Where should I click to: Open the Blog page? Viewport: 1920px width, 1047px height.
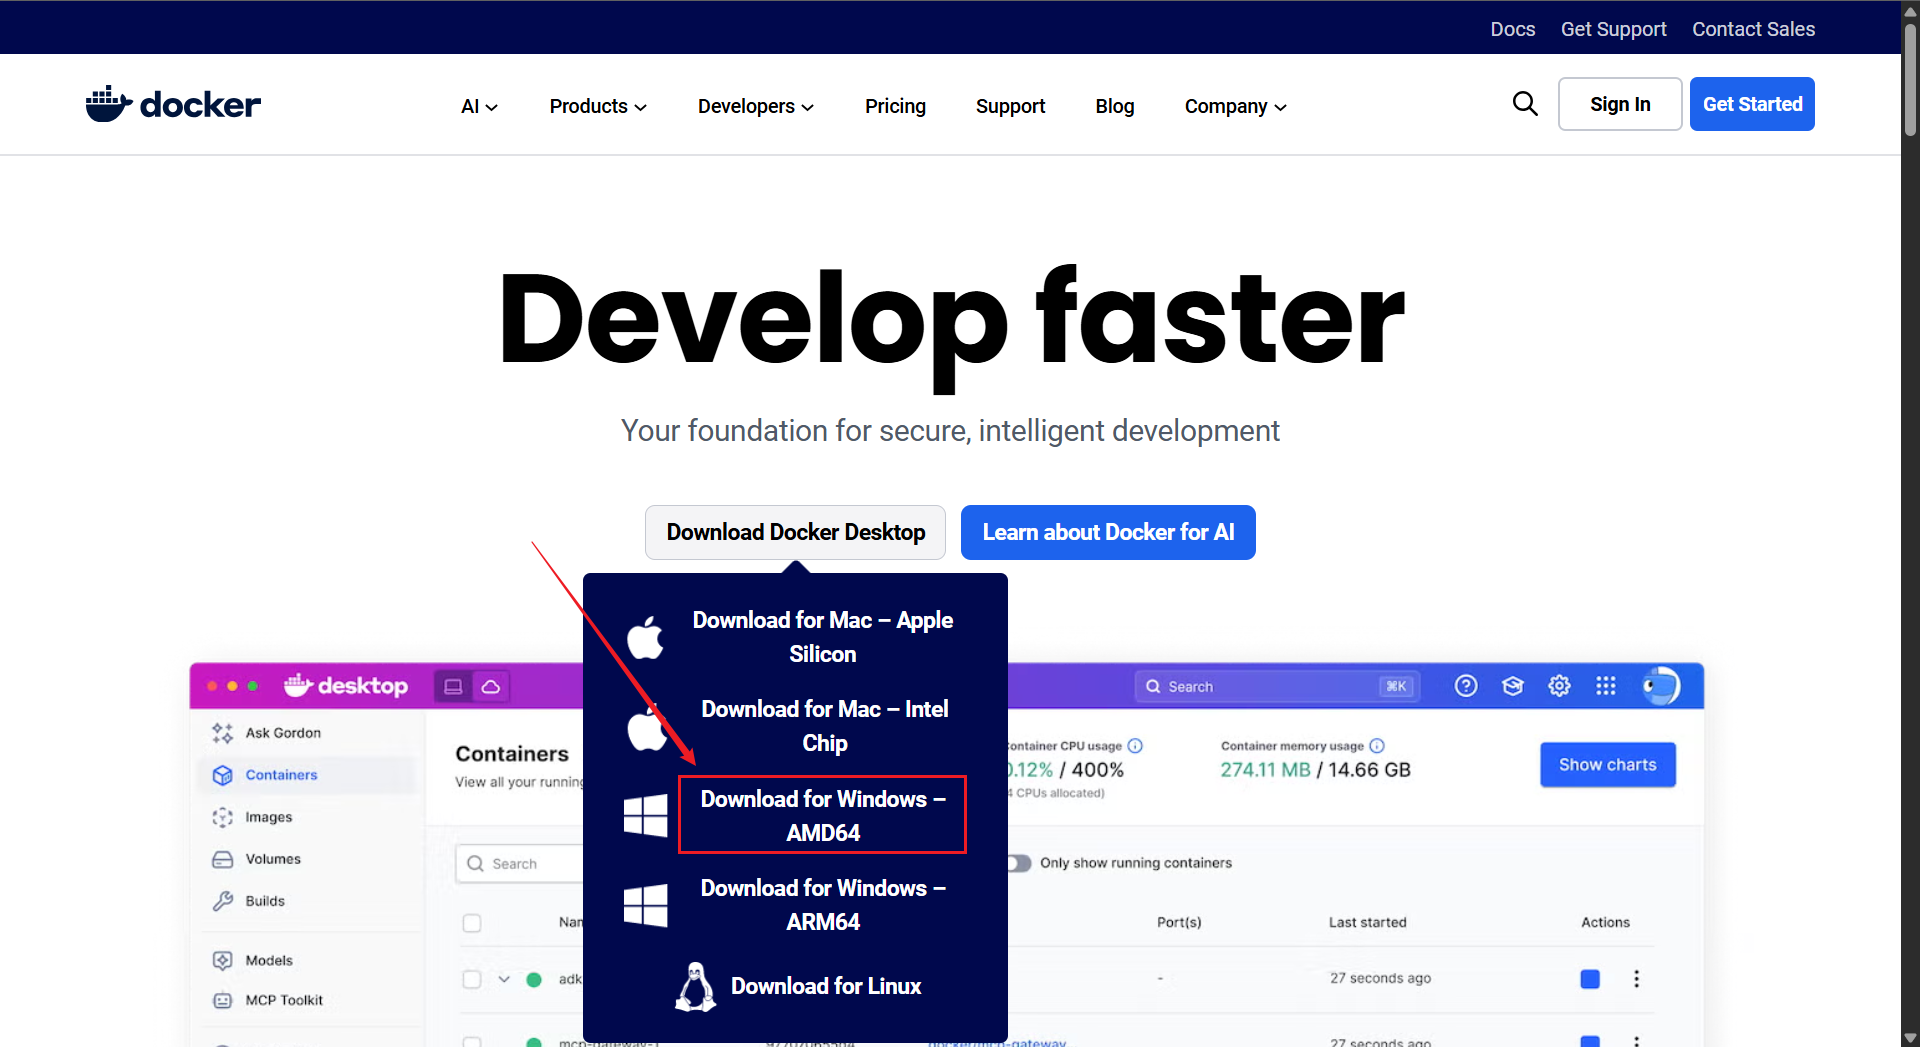pyautogui.click(x=1115, y=106)
